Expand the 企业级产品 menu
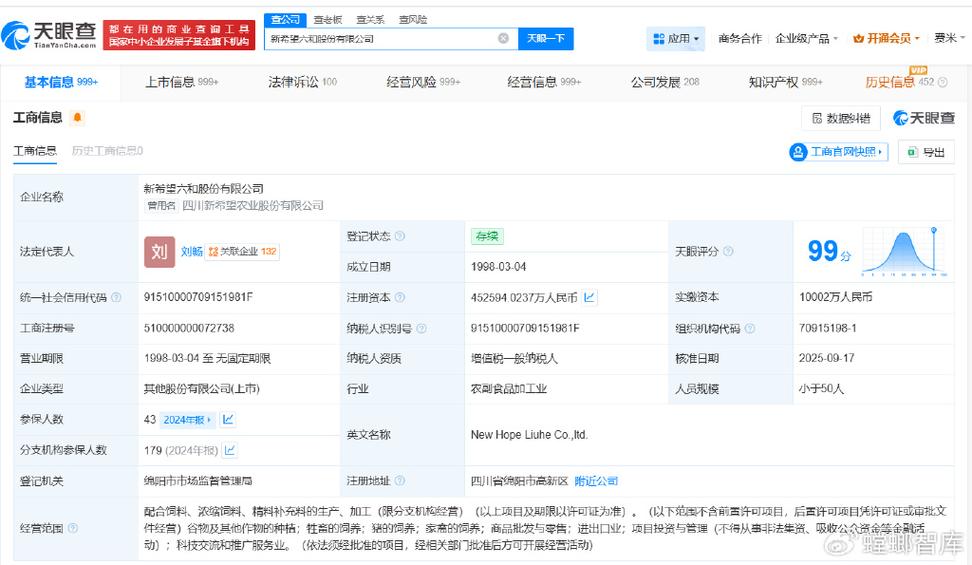The width and height of the screenshot is (972, 565). (x=806, y=38)
